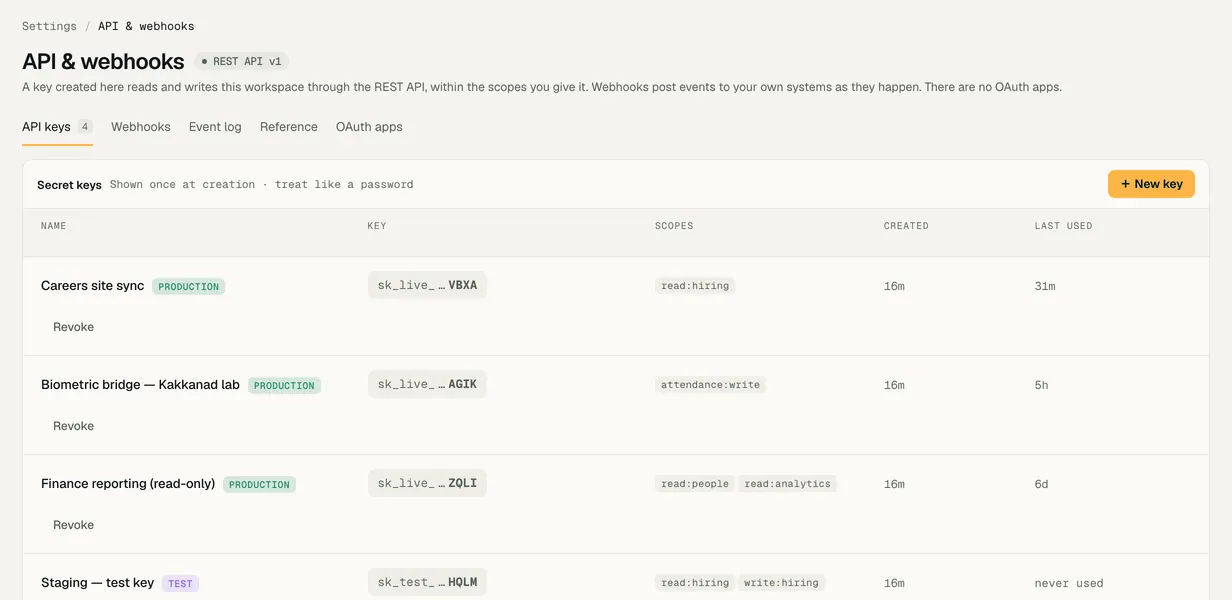Viewport: 1232px width, 600px height.
Task: Click the Secret keys section heading
Action: 69,185
